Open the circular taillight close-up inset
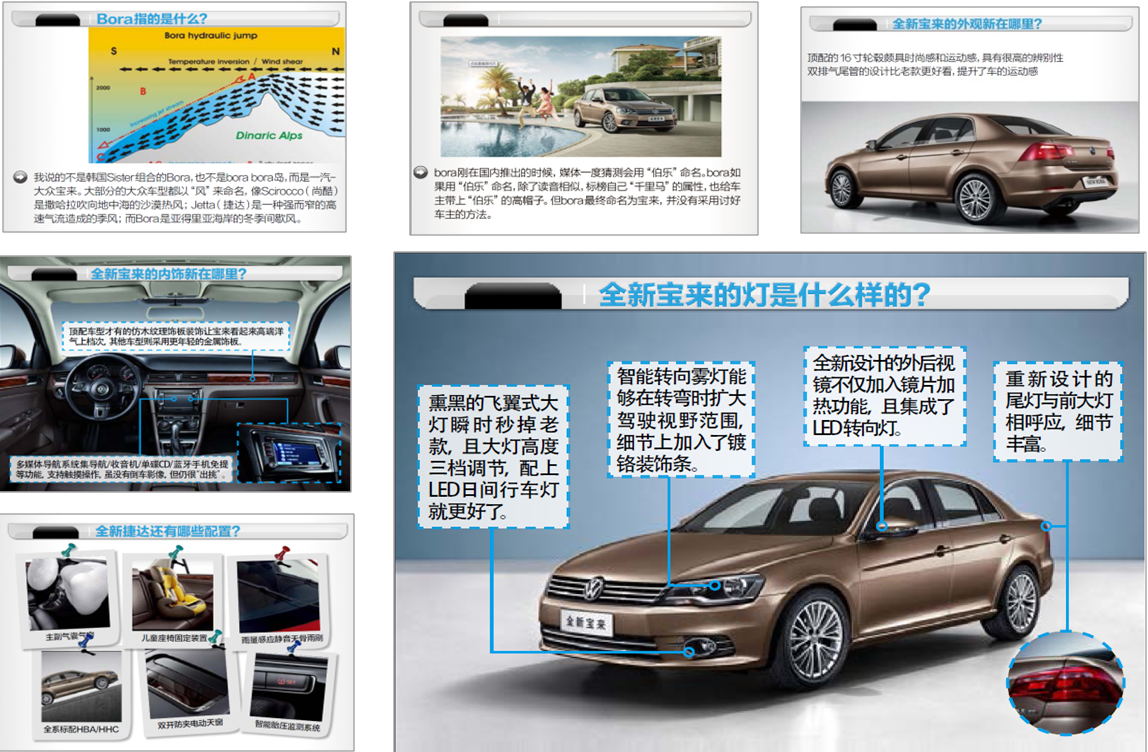Screen dimensions: 1148x752 [x=1065, y=682]
